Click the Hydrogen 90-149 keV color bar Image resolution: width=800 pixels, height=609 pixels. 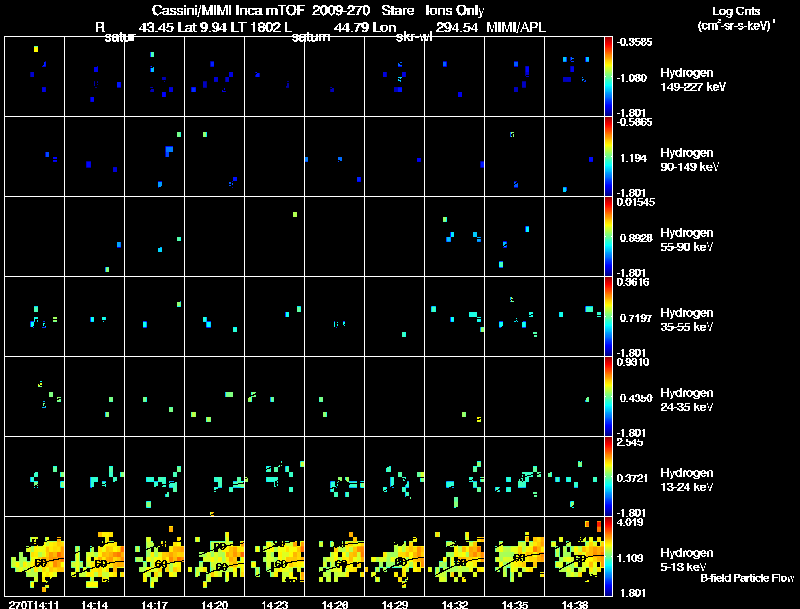tap(608, 157)
